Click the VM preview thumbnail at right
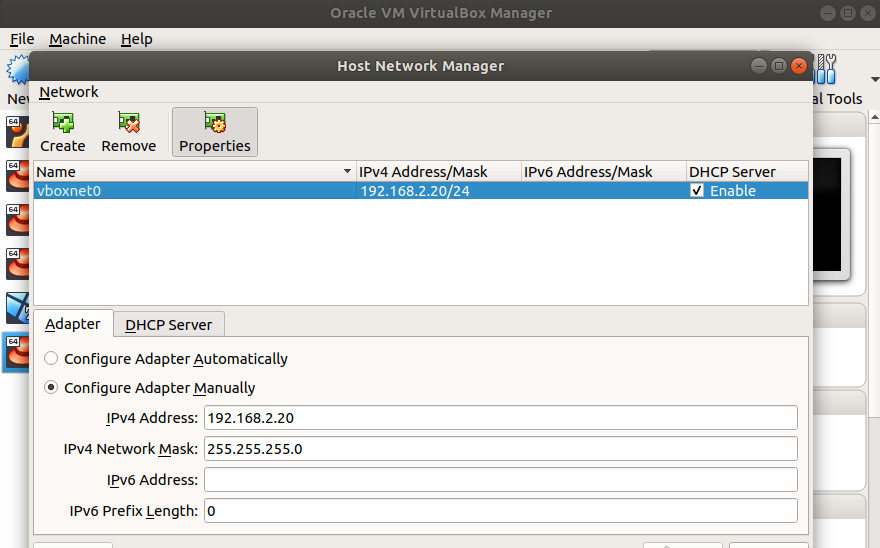Viewport: 880px width, 548px height. click(829, 216)
